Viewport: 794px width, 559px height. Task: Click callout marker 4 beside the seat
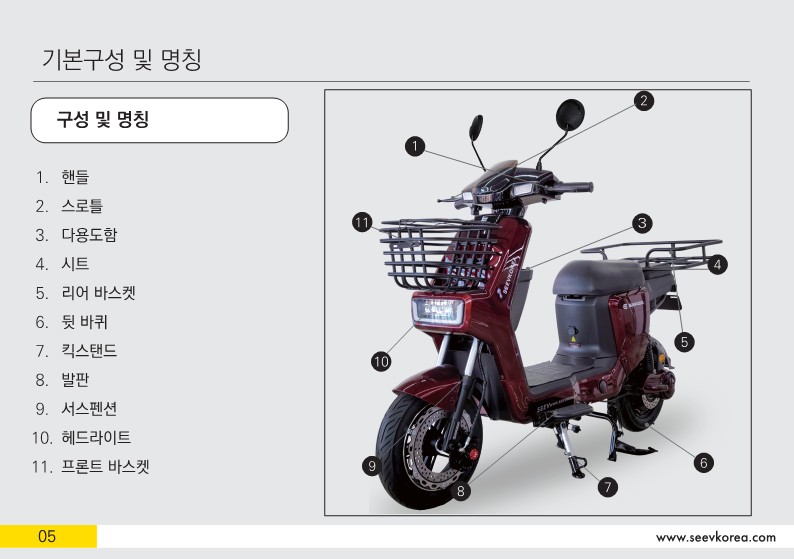[717, 264]
